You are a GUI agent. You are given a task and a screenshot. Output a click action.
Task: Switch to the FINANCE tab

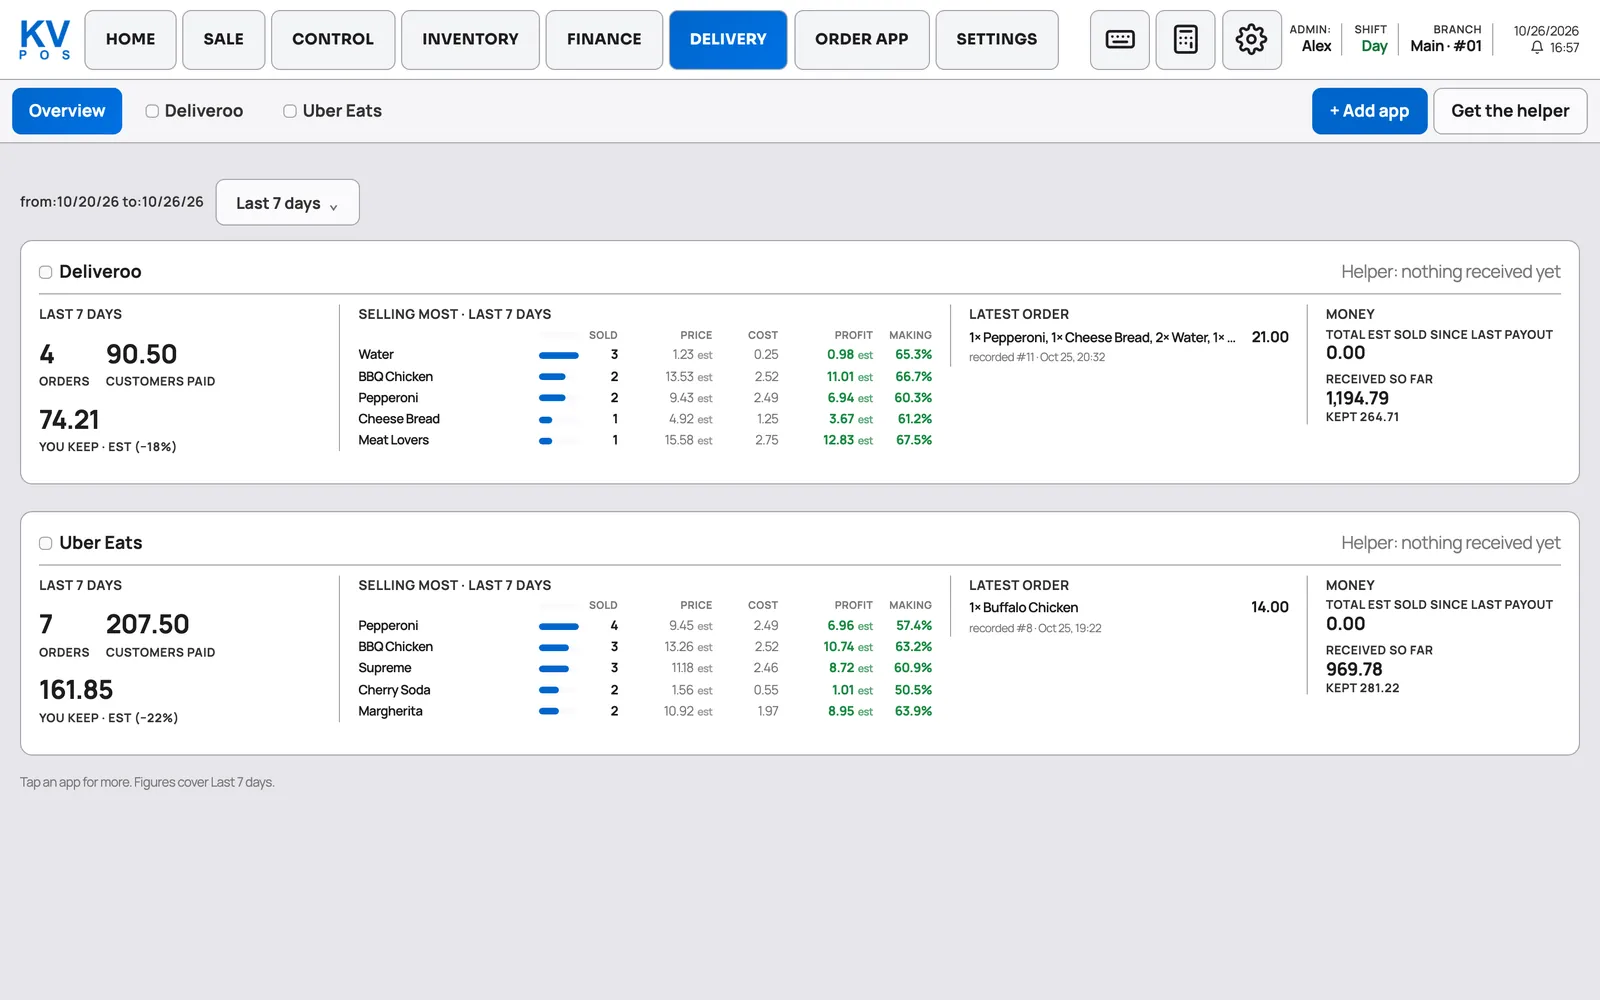tap(604, 40)
